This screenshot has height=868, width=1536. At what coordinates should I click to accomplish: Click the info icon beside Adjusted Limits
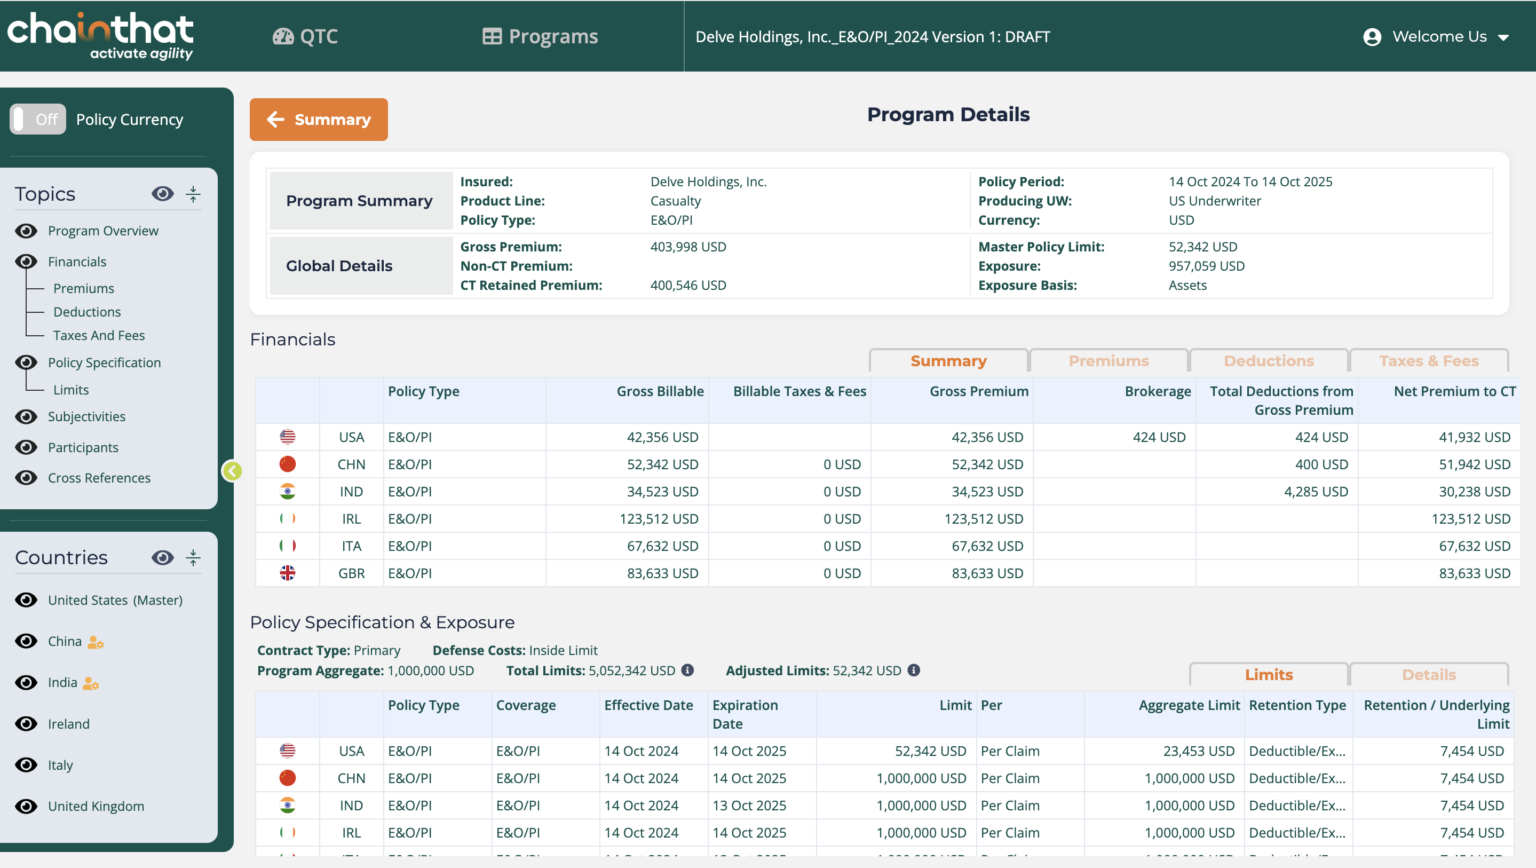914,670
